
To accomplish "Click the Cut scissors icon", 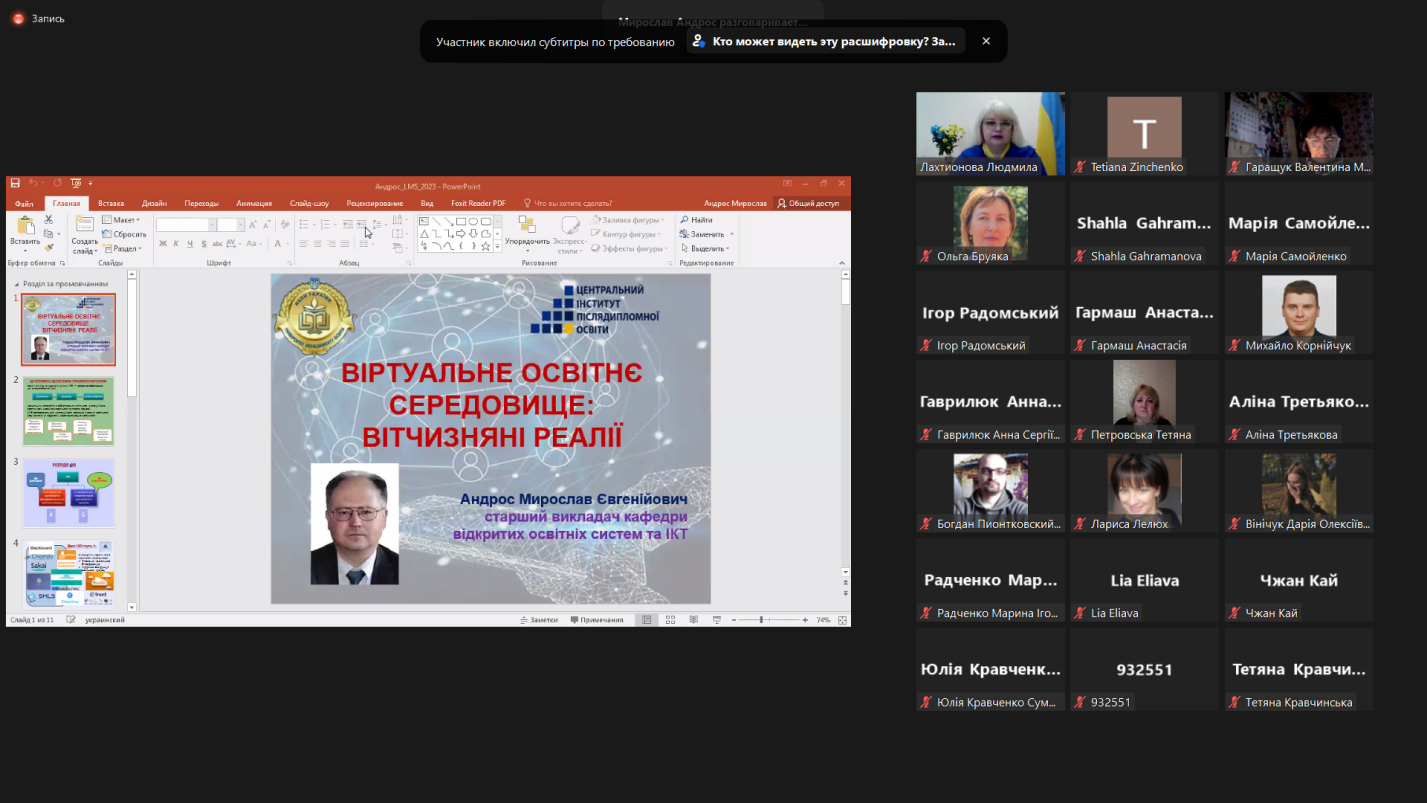I will point(48,221).
